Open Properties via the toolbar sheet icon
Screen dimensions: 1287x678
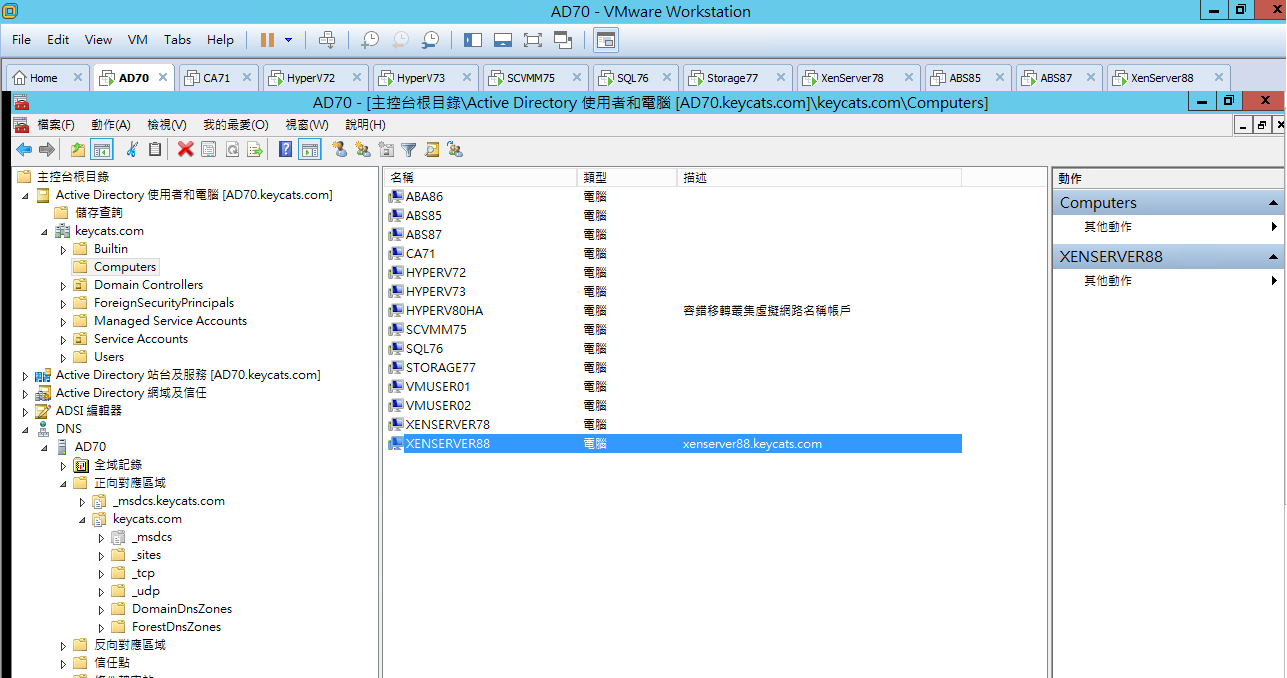tap(208, 150)
